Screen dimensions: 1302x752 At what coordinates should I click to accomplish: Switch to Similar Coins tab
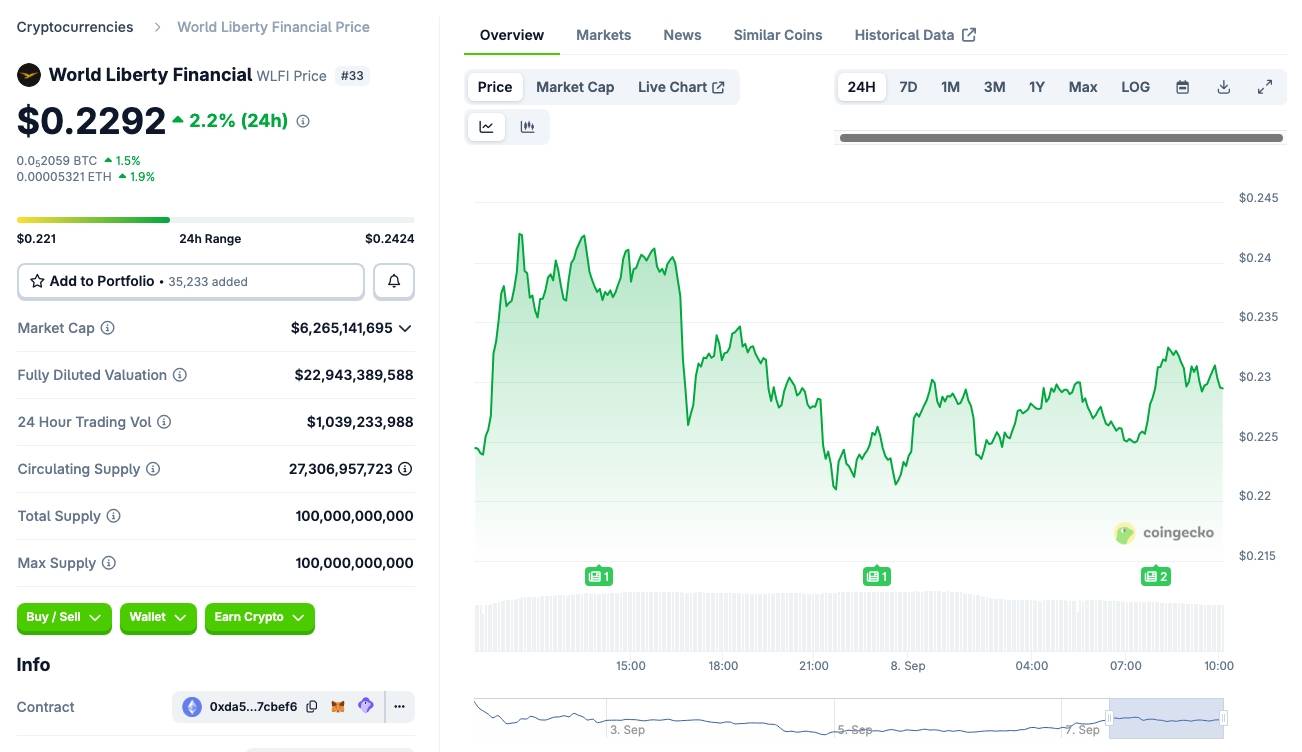(x=778, y=35)
